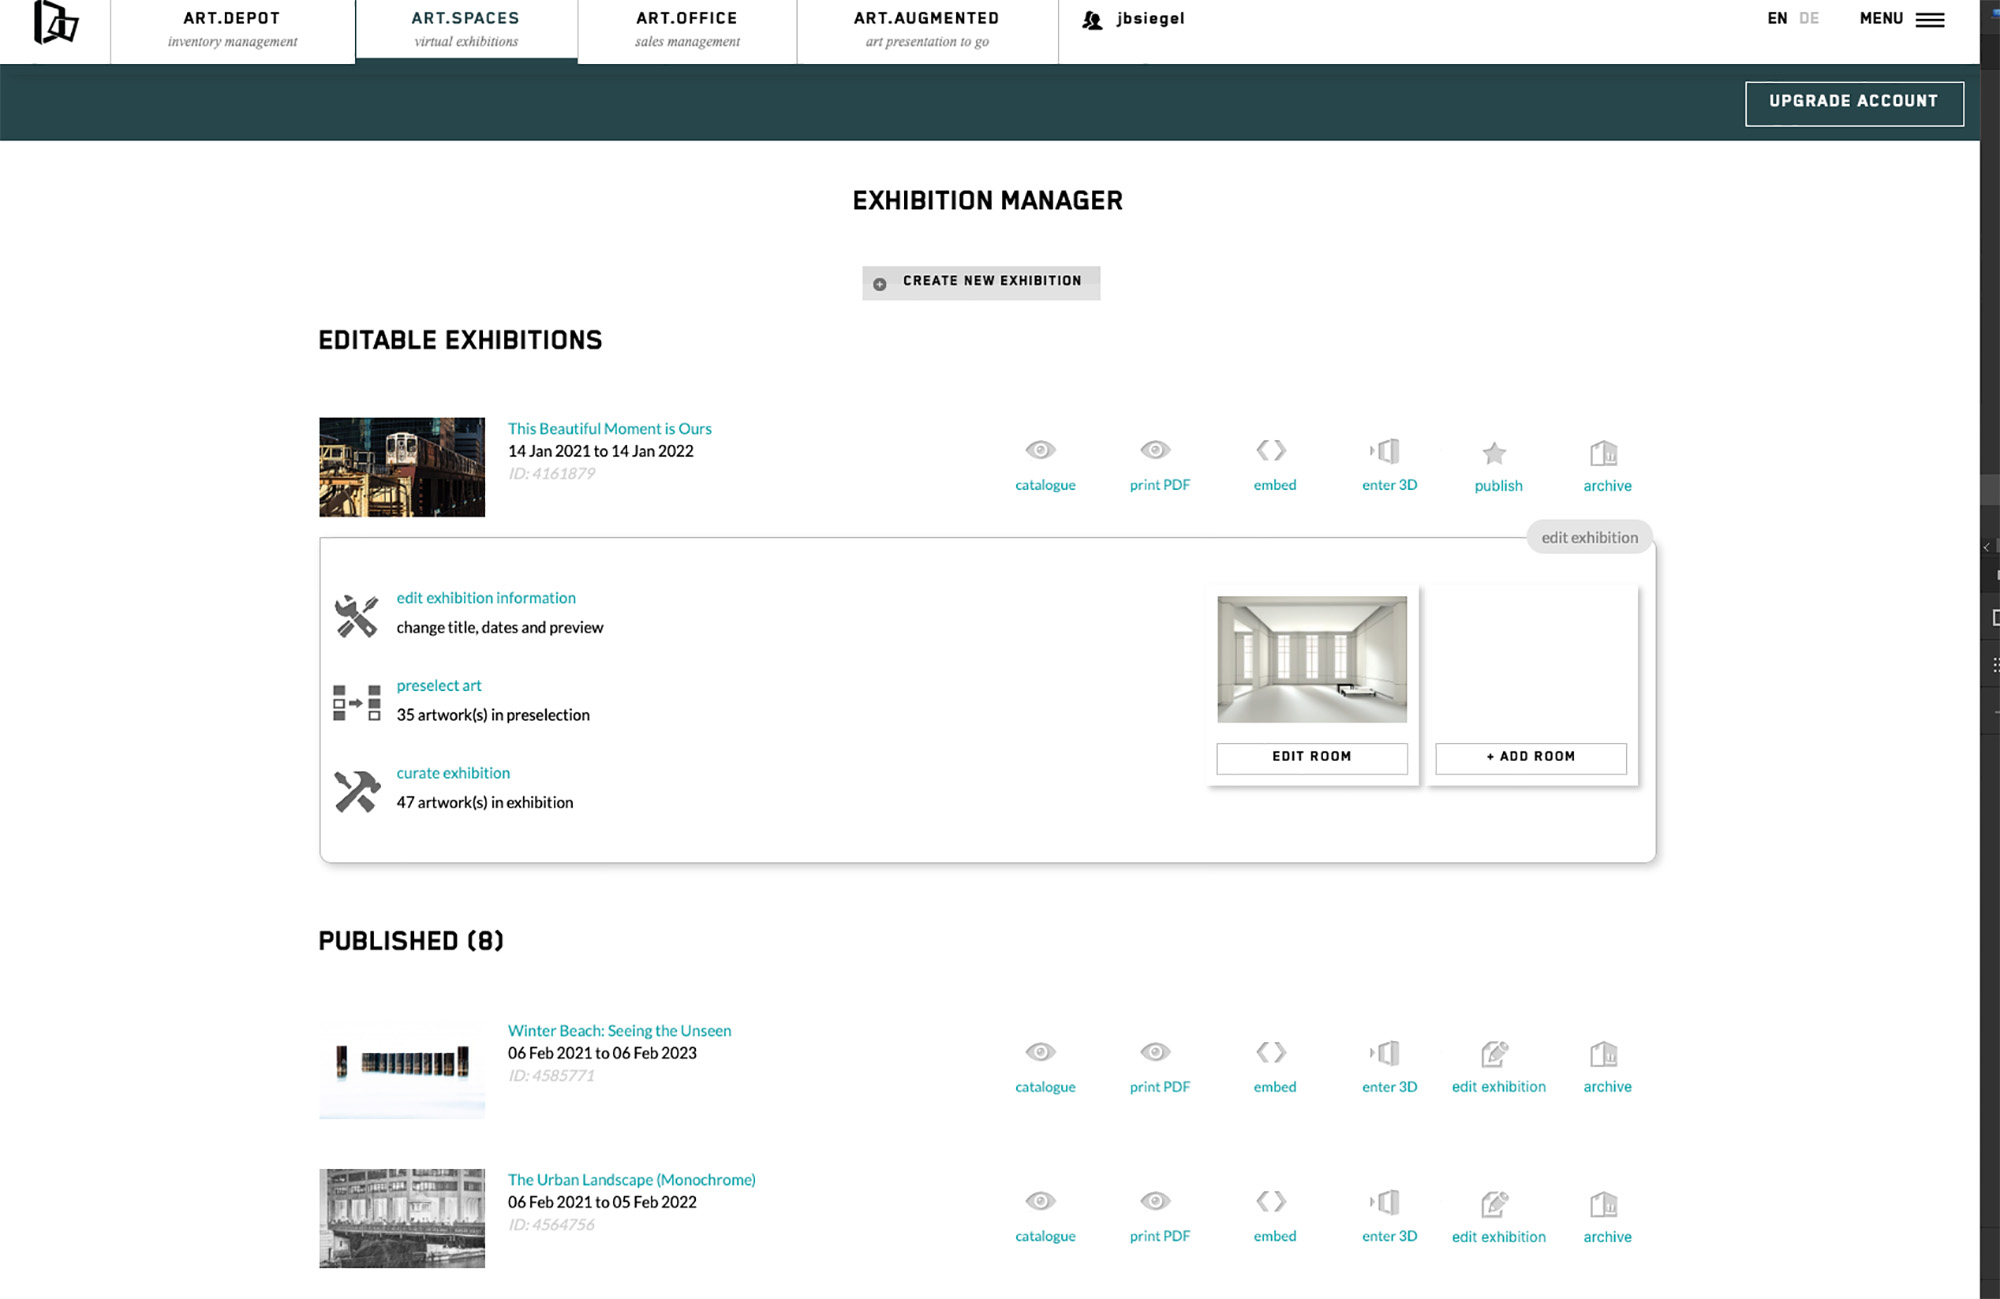The width and height of the screenshot is (2000, 1299).
Task: Collapse the edit exhibition panel tab
Action: (1589, 537)
